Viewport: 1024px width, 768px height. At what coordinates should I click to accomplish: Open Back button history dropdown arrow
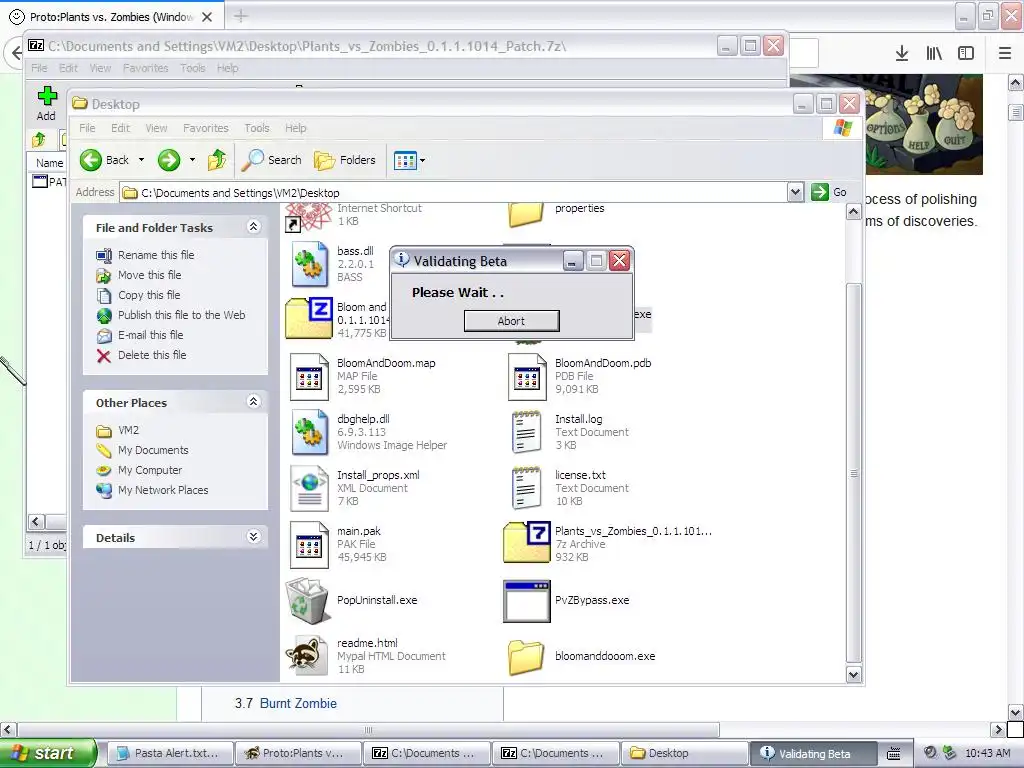[141, 160]
